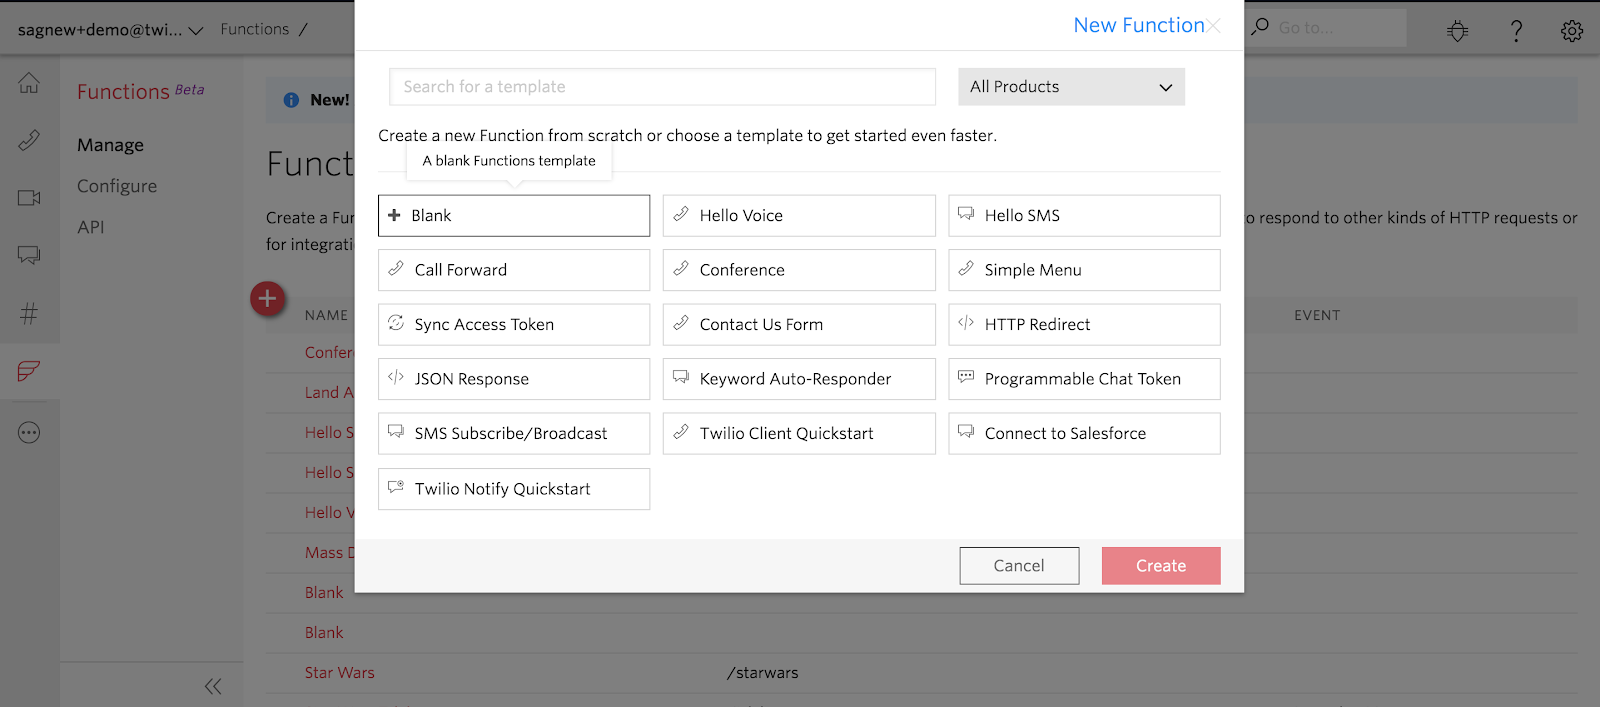Open the Star Wars function
This screenshot has width=1600, height=707.
pos(340,673)
